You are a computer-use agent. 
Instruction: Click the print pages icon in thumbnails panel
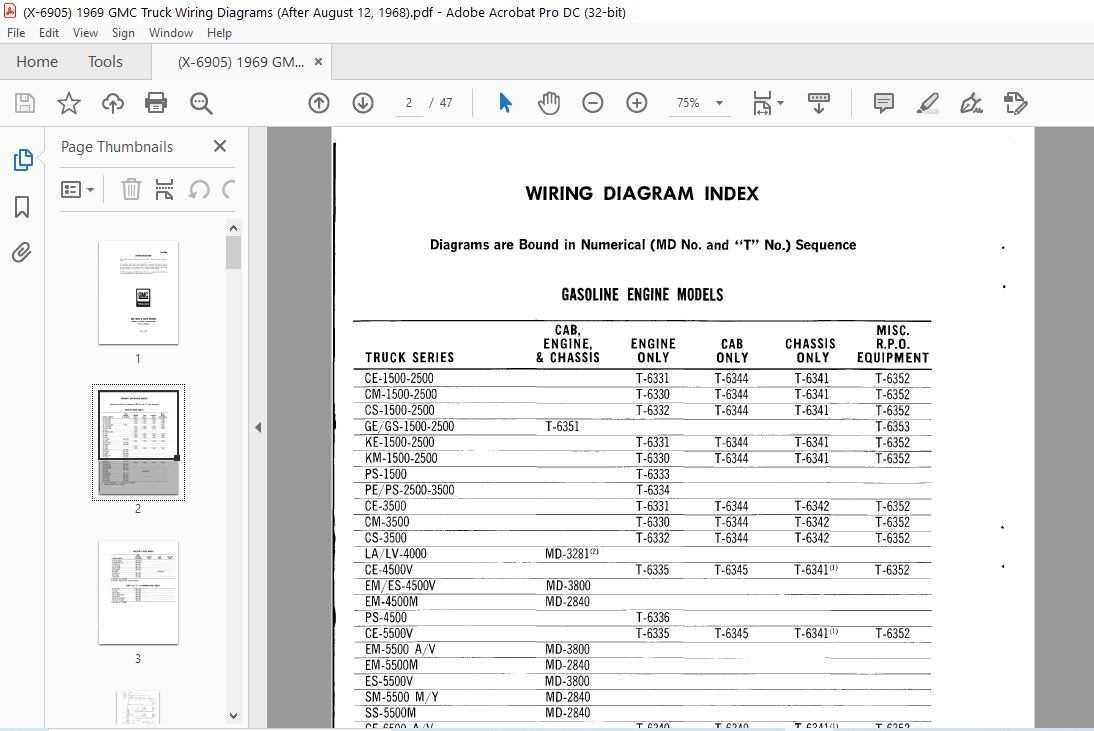pyautogui.click(x=165, y=189)
